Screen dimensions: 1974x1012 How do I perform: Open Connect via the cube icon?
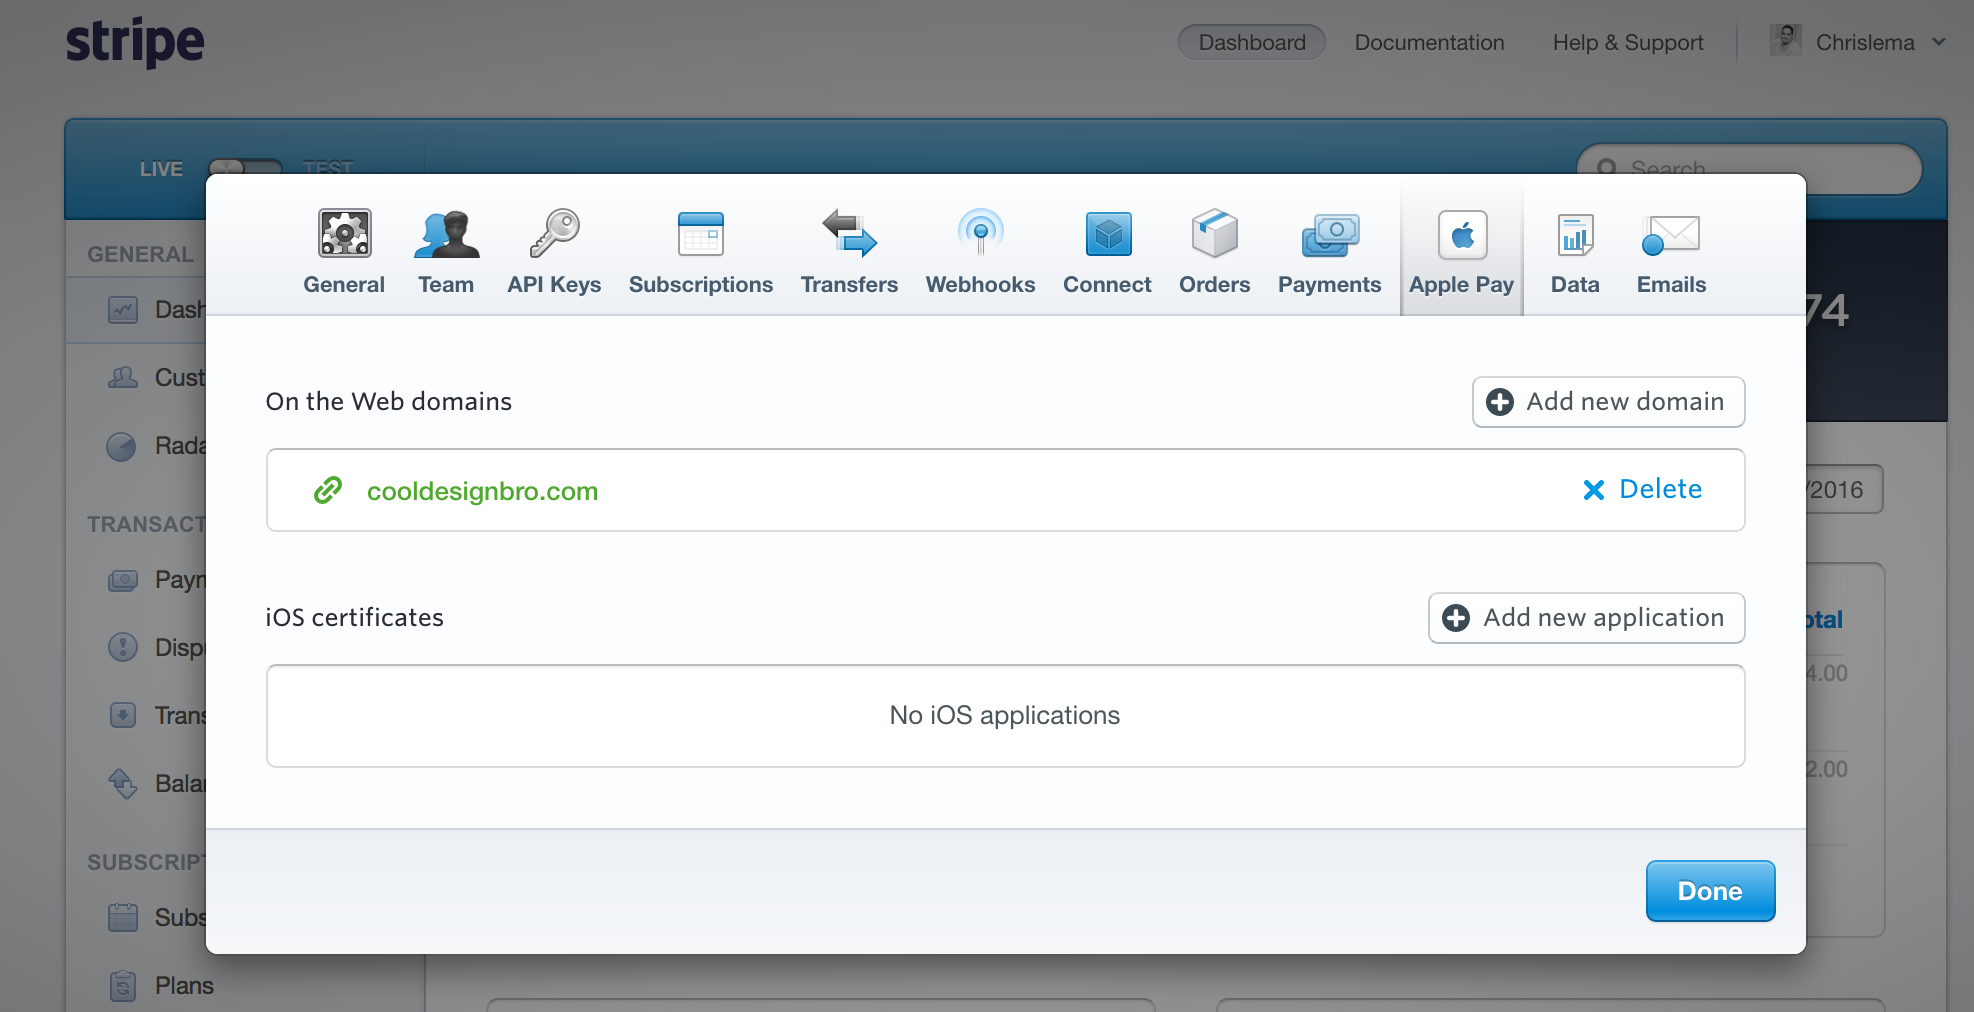1106,234
